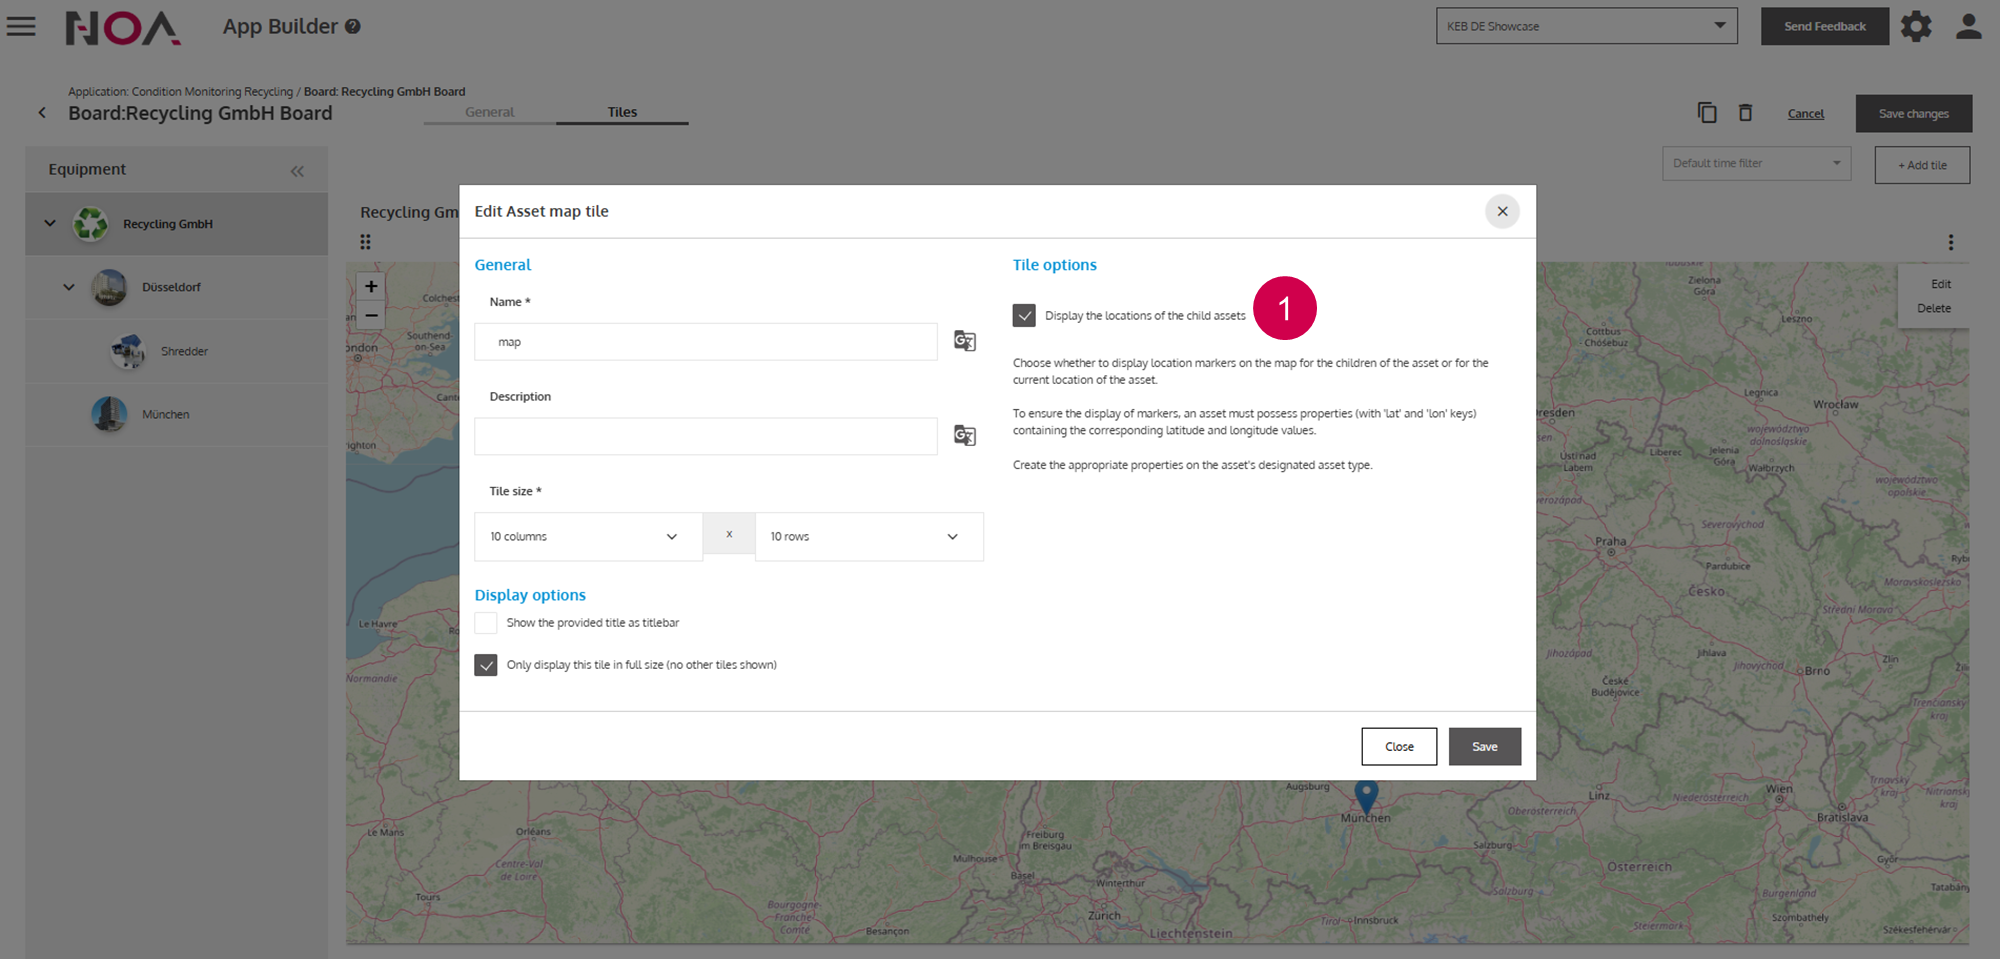The image size is (2000, 959).
Task: Click the delete board trash icon
Action: tap(1745, 113)
